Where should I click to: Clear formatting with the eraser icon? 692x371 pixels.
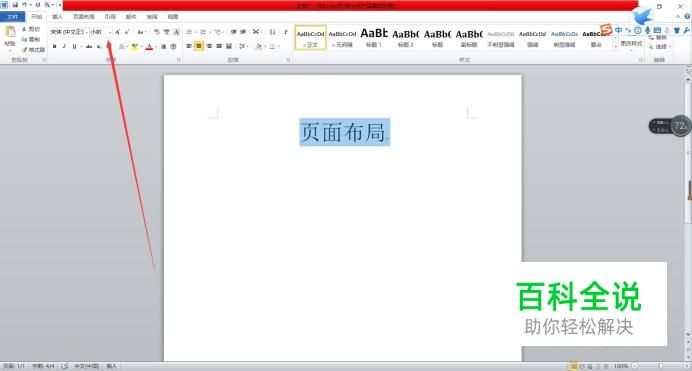point(157,32)
